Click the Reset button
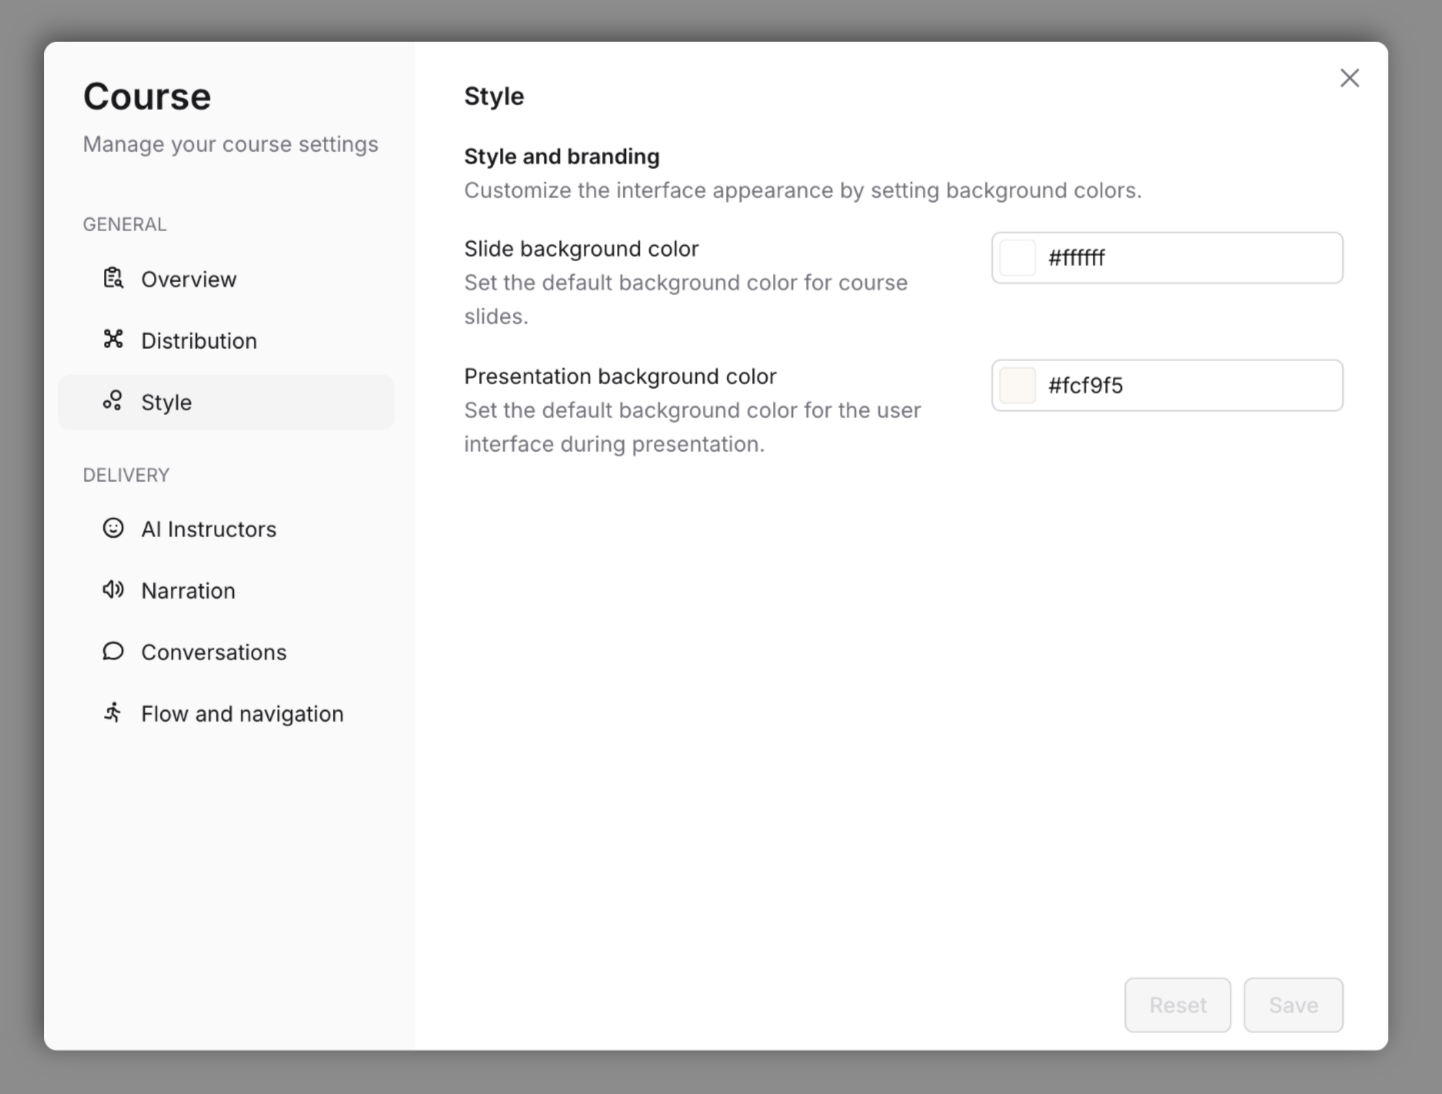 click(x=1177, y=1005)
